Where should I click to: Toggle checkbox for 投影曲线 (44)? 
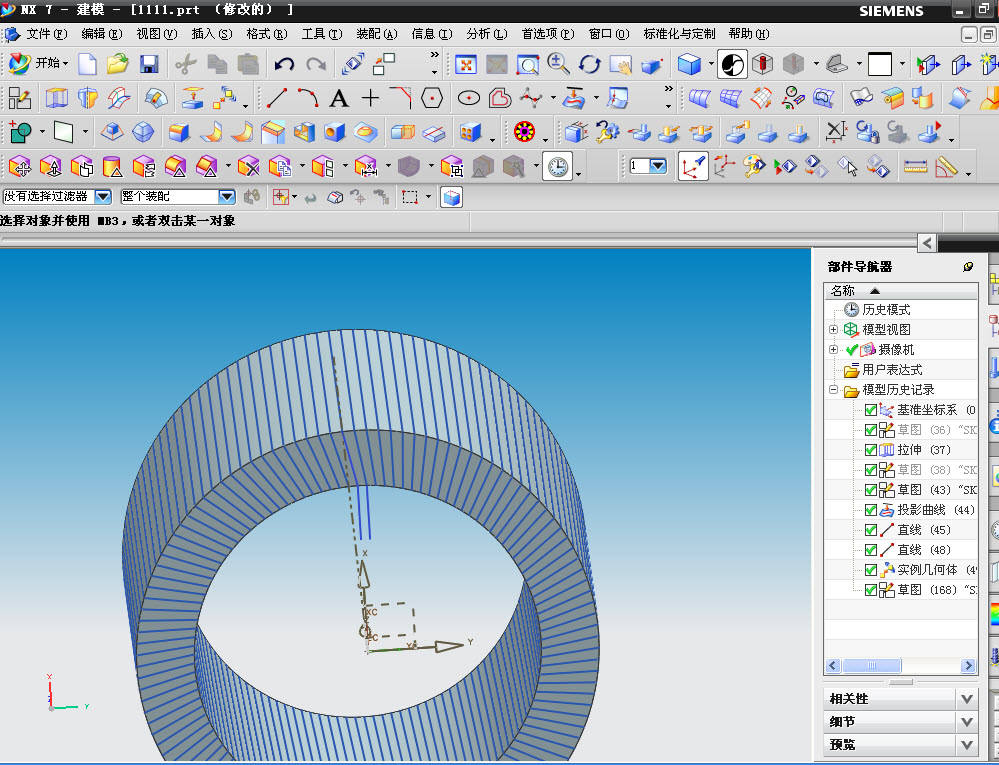tap(871, 510)
